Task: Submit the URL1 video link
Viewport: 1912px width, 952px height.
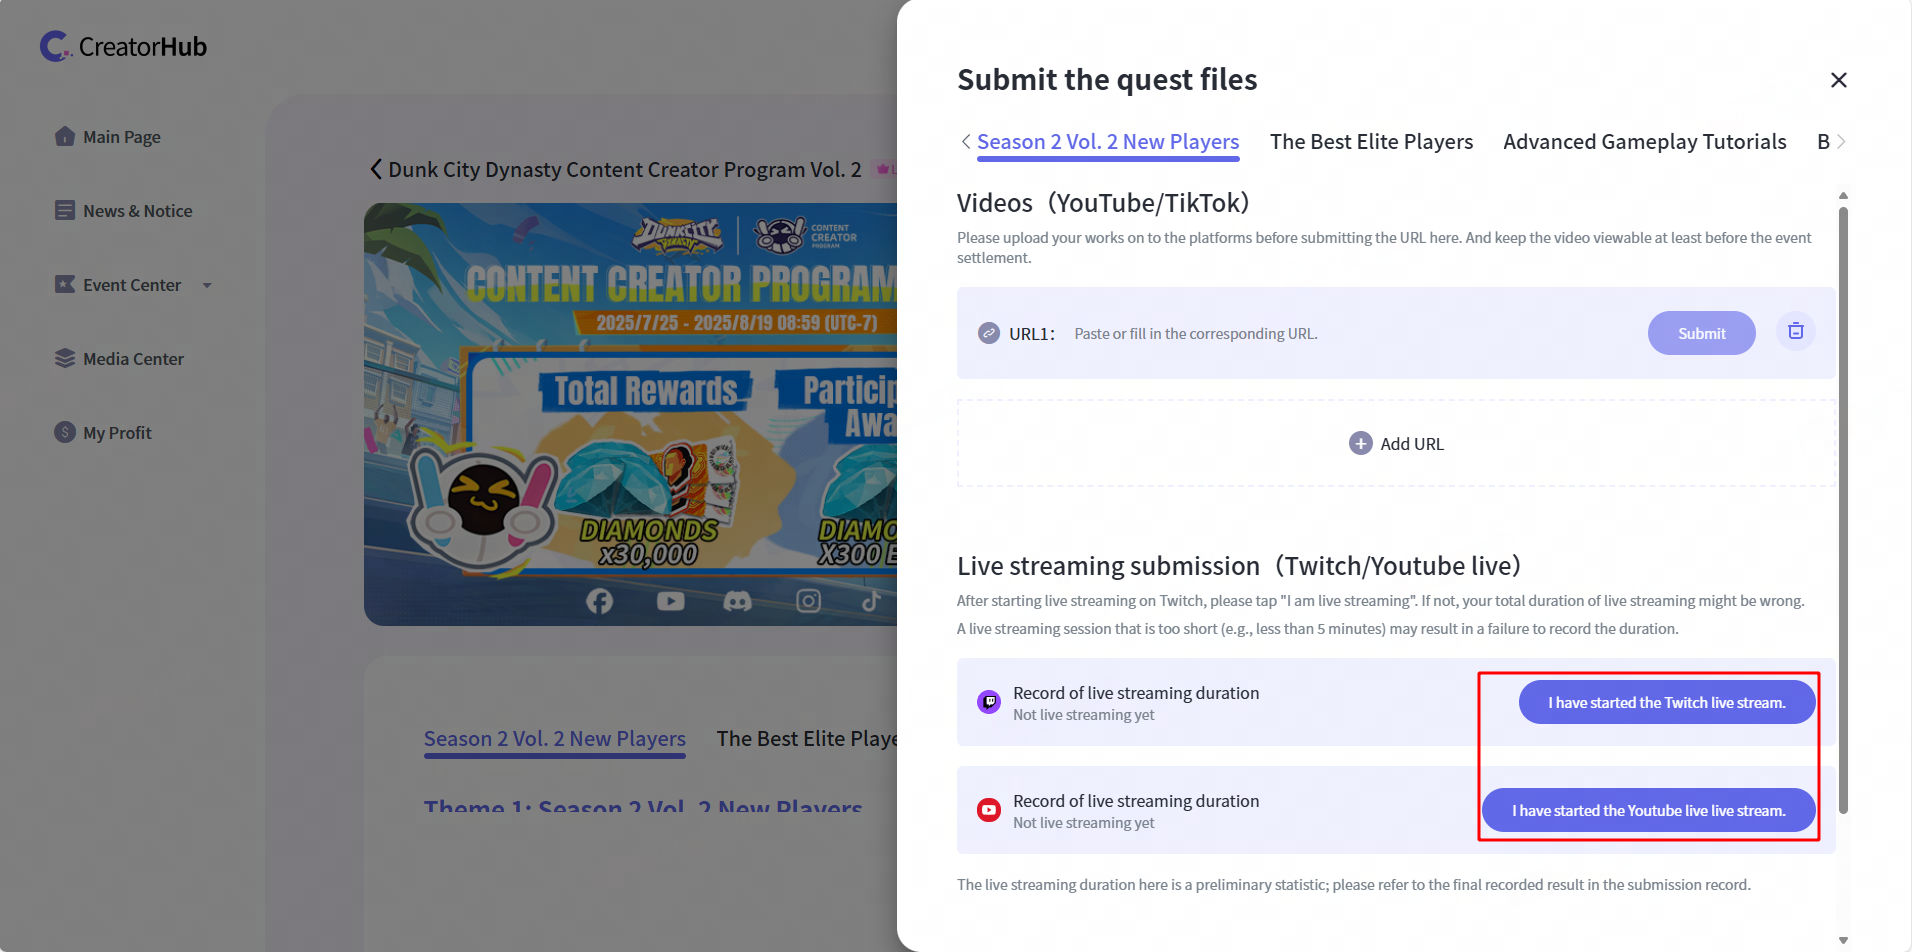Action: click(x=1701, y=333)
